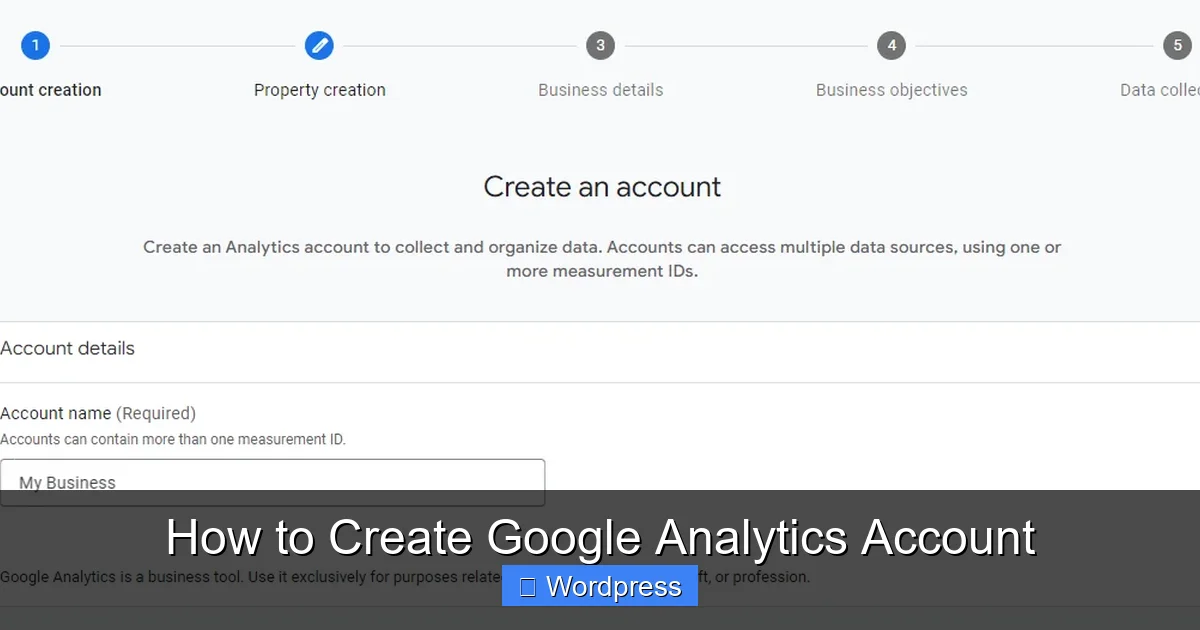This screenshot has height=630, width=1200.
Task: Click the step 4 Business objectives circle
Action: pyautogui.click(x=891, y=45)
